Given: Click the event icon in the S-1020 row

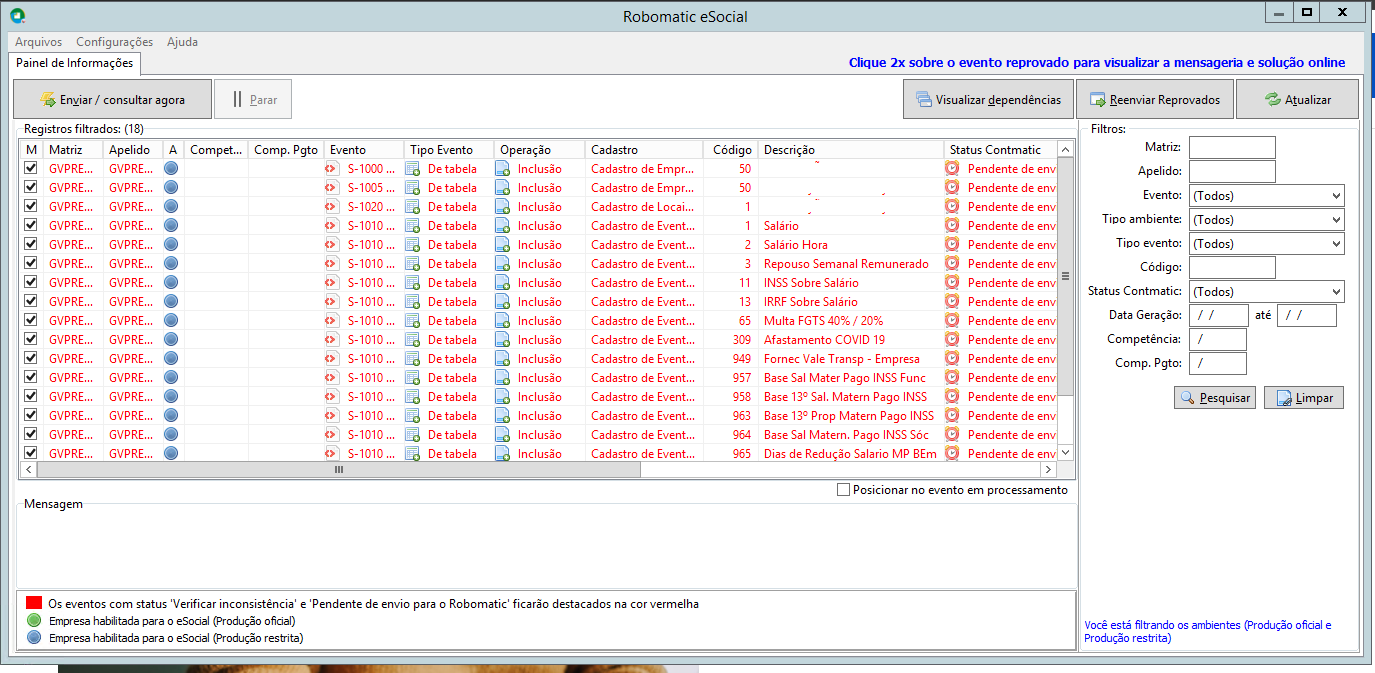Looking at the screenshot, I should [332, 207].
